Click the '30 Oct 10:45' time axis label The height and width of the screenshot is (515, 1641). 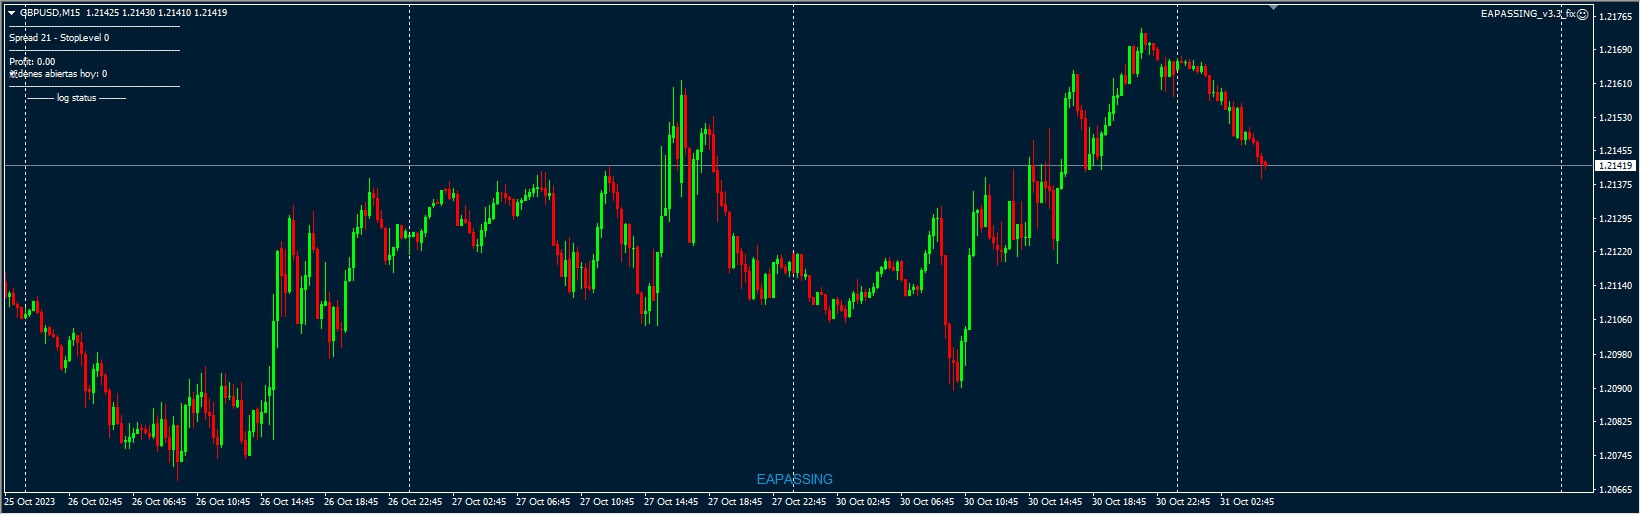pyautogui.click(x=990, y=502)
